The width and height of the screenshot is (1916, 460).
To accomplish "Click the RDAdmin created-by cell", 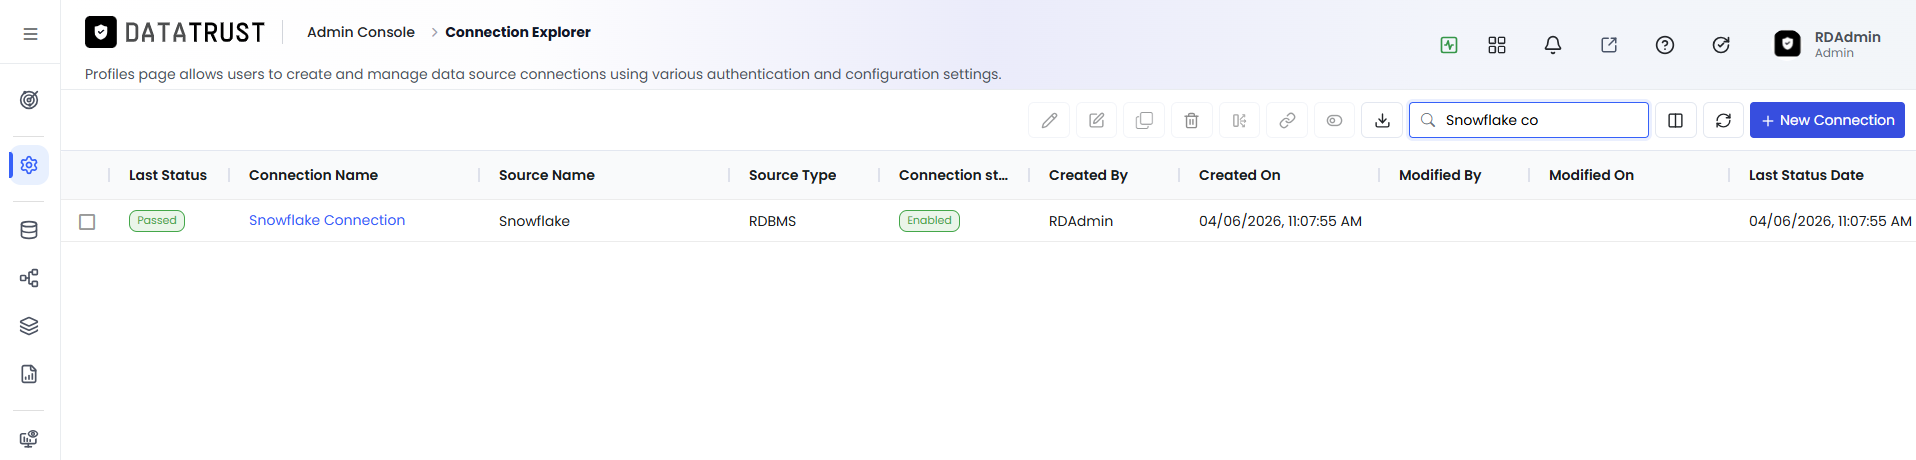I will point(1081,221).
